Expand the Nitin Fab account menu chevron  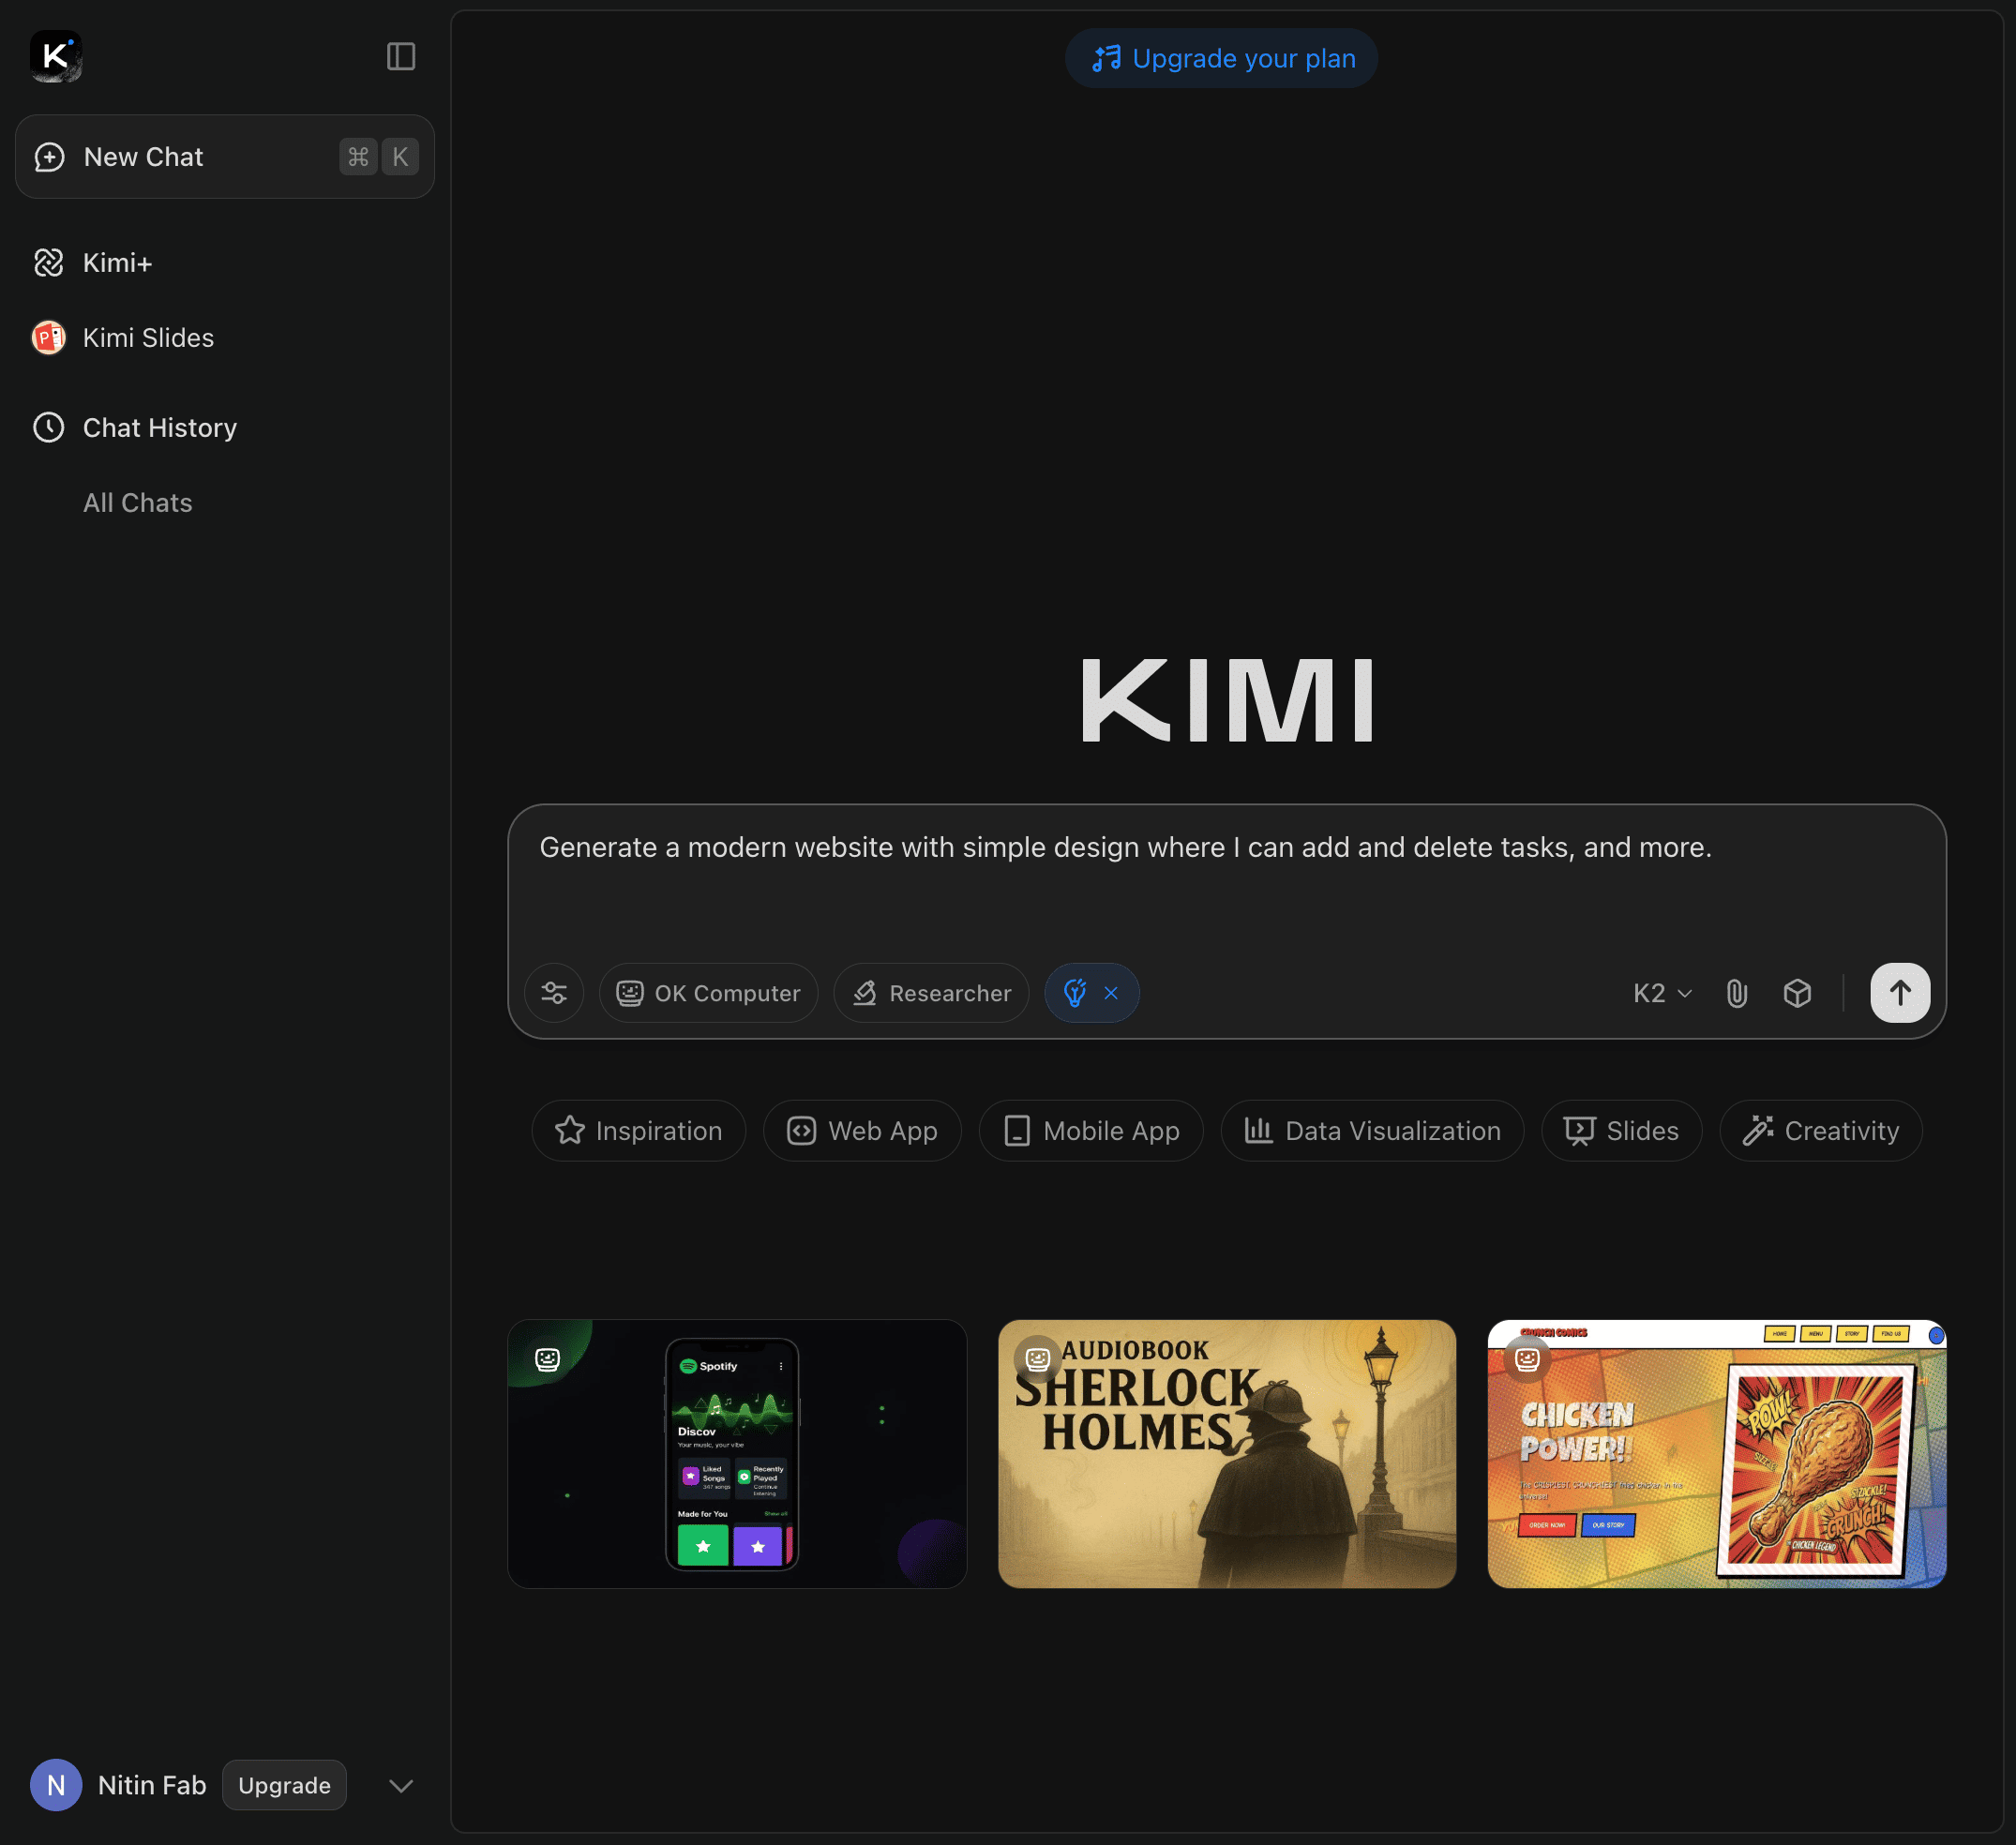click(x=401, y=1786)
